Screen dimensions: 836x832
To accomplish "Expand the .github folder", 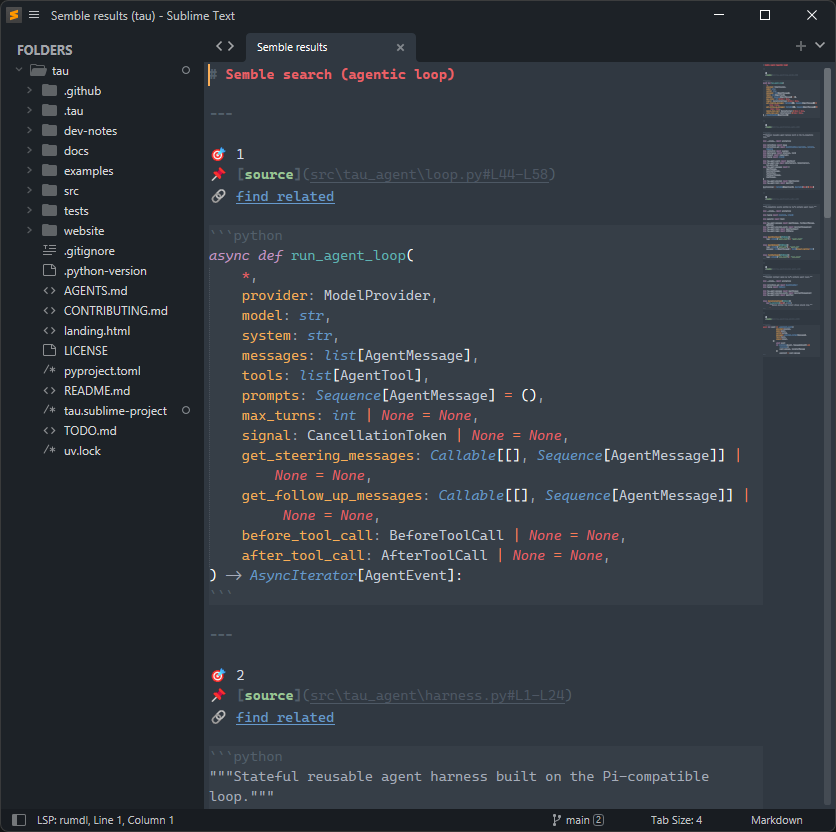I will (x=29, y=90).
